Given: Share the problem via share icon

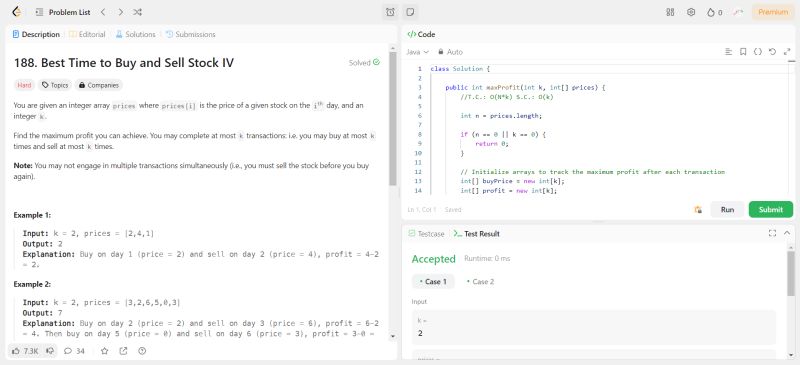Looking at the screenshot, I should (123, 351).
